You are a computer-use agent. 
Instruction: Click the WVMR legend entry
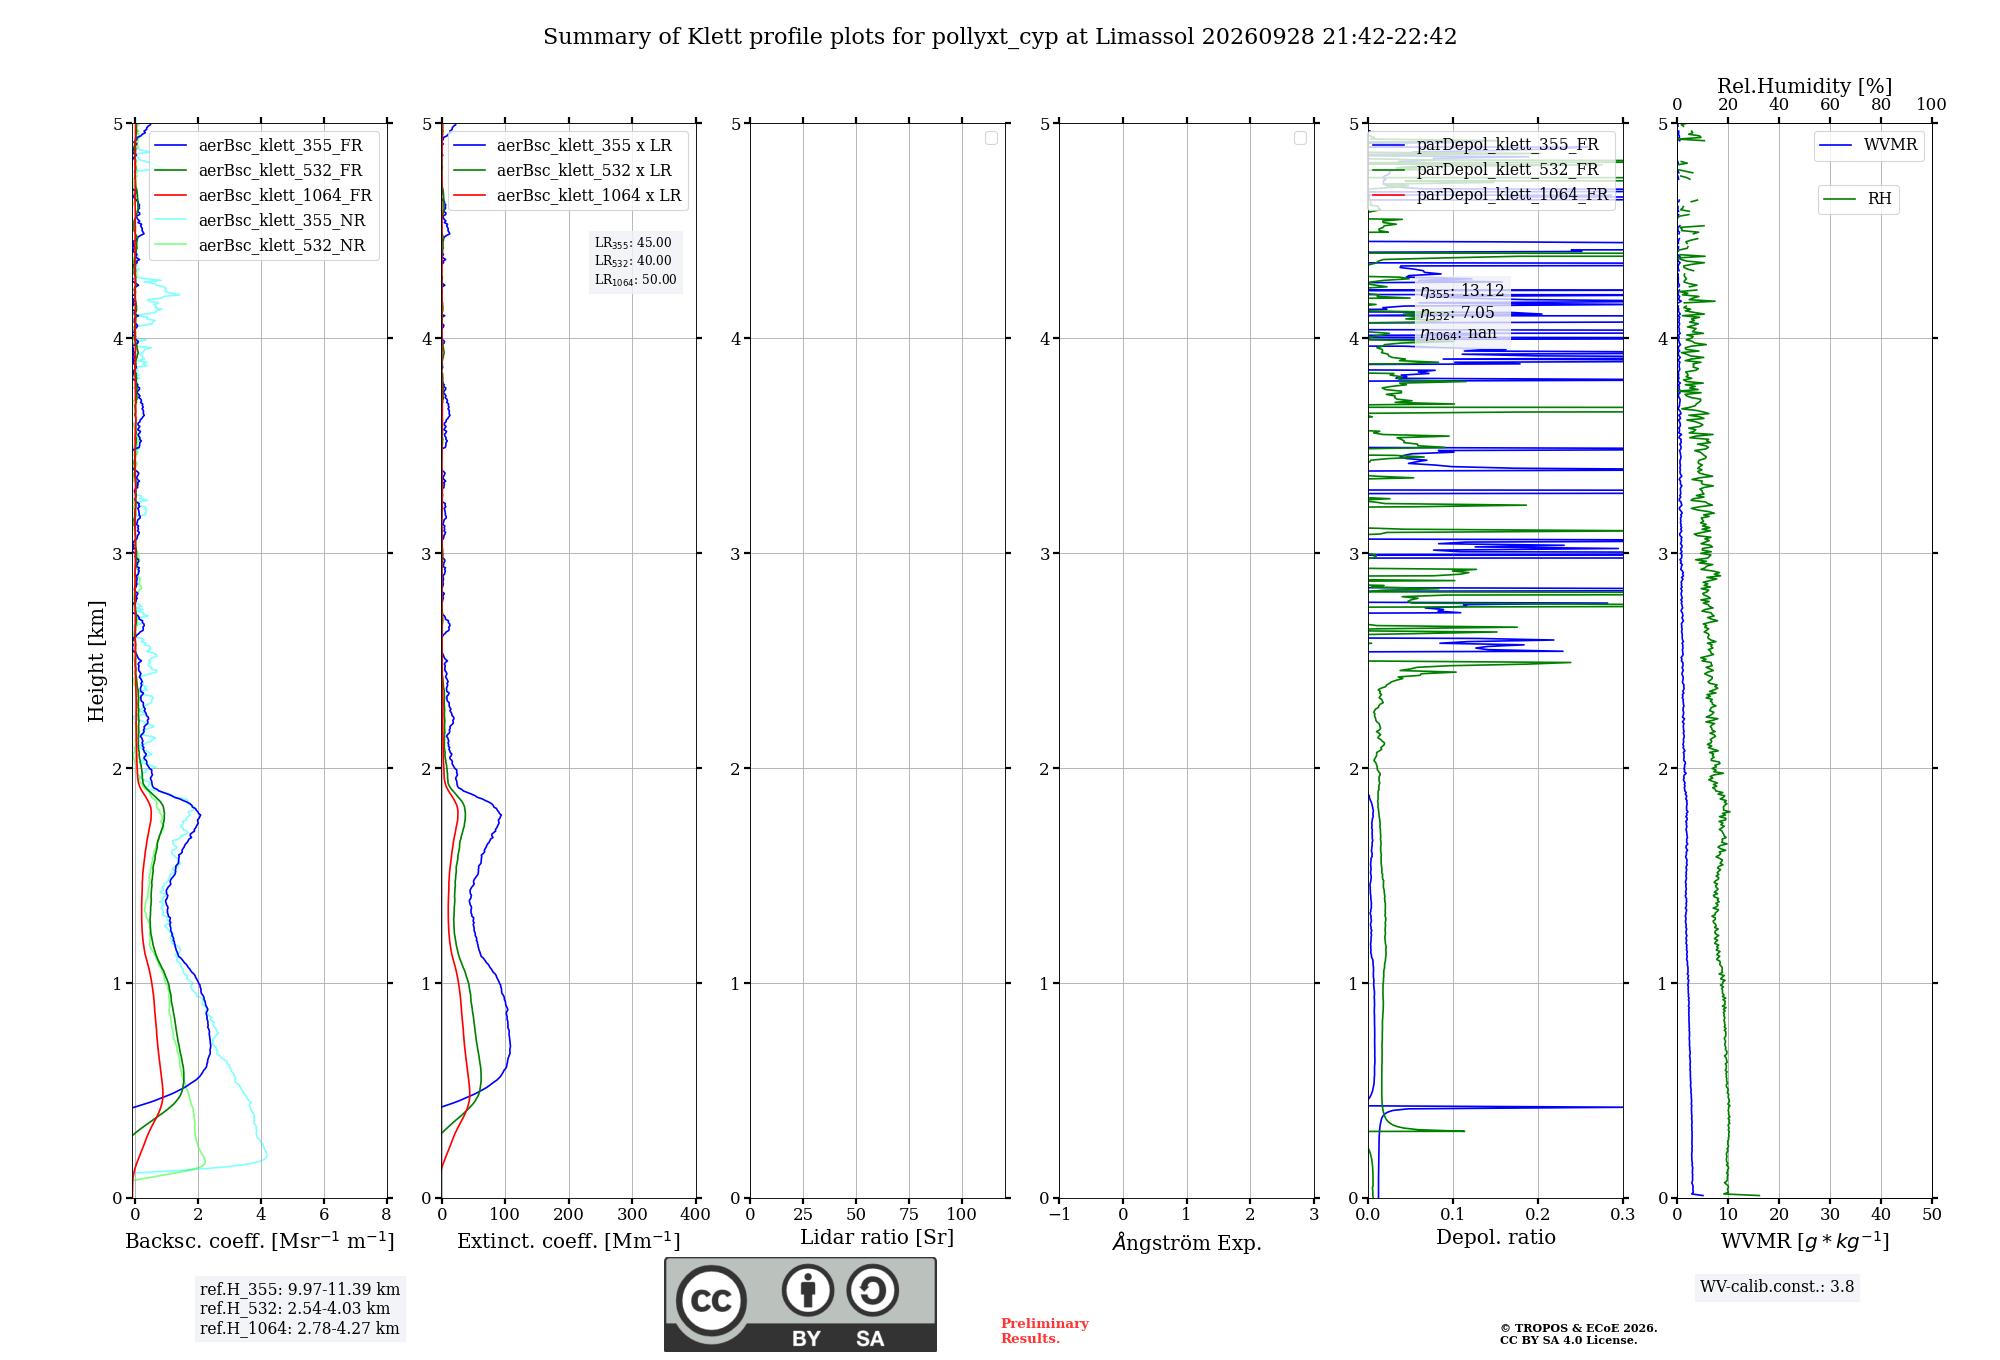(1869, 146)
